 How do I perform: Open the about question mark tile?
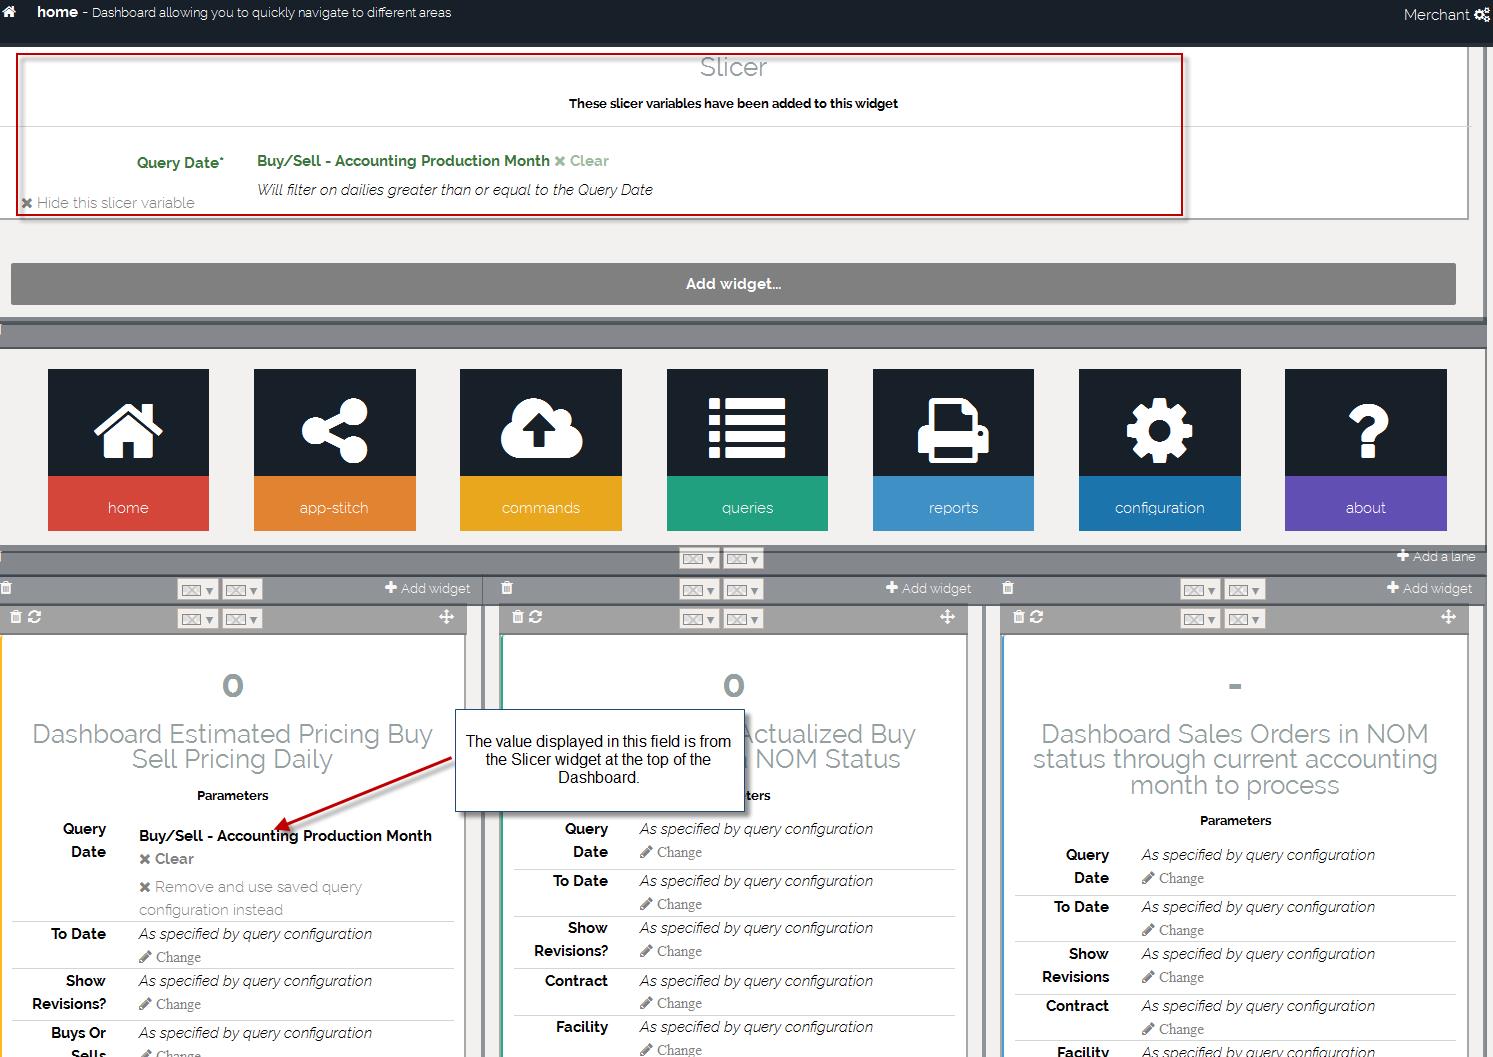coord(1365,449)
